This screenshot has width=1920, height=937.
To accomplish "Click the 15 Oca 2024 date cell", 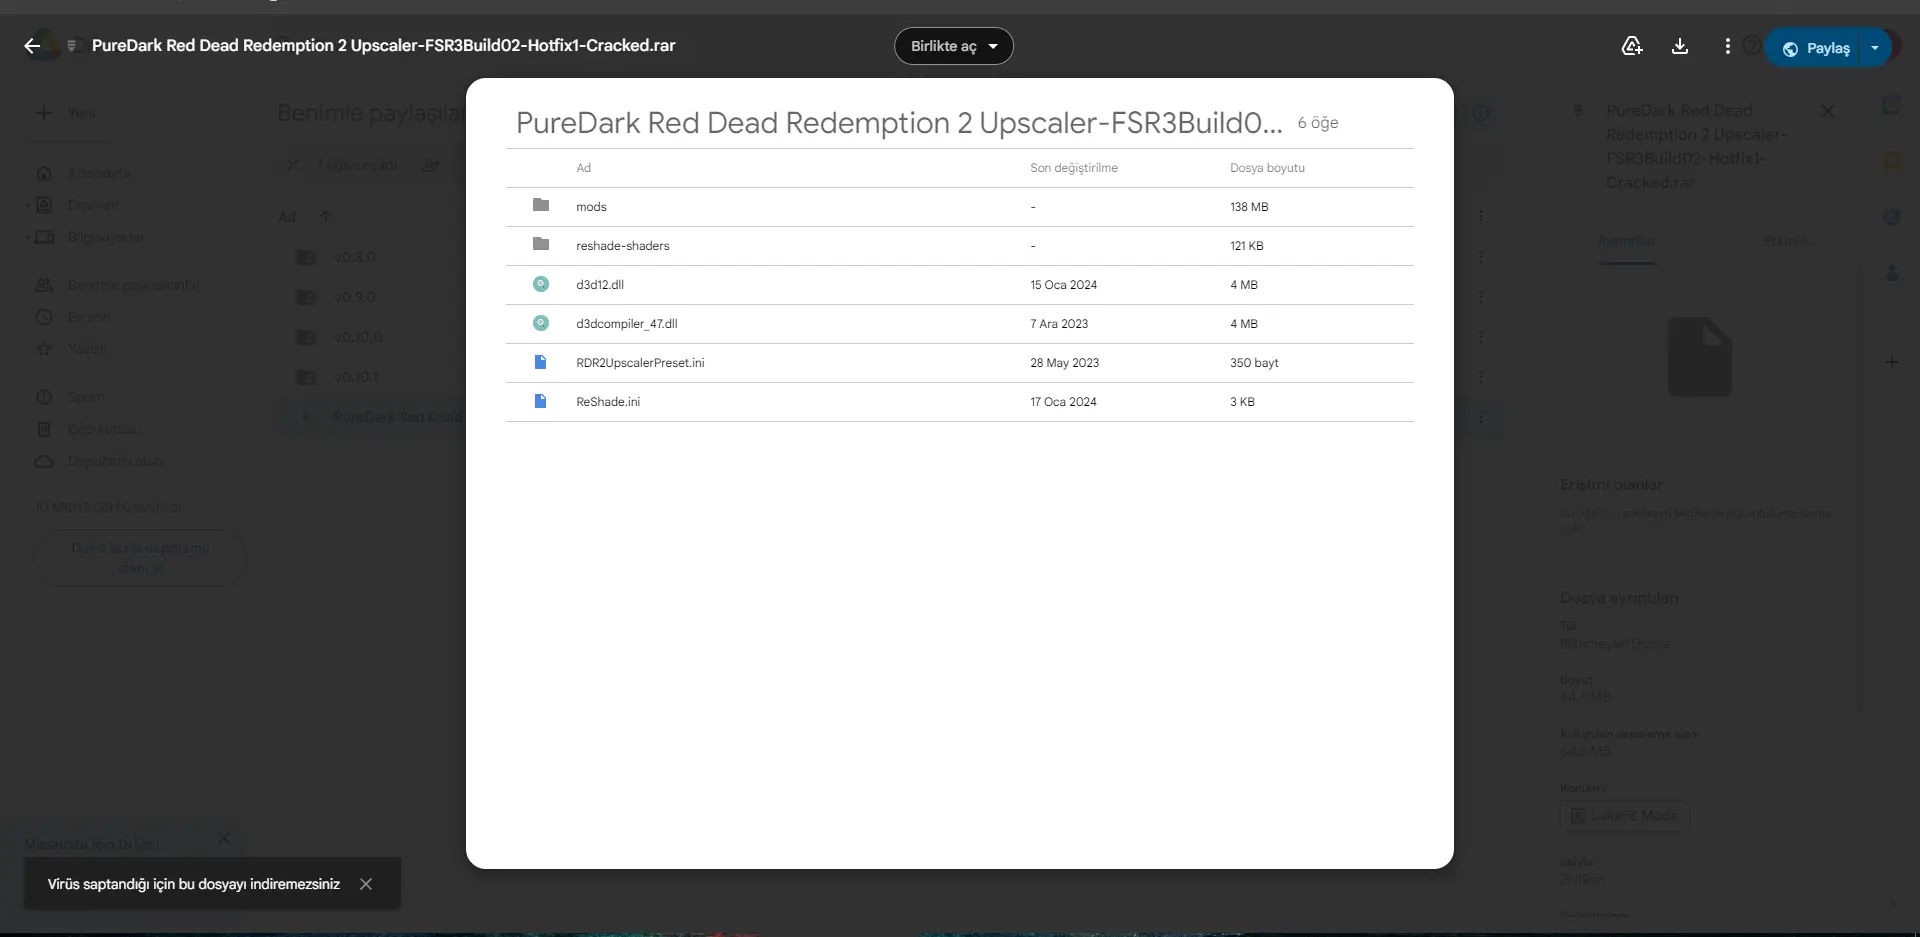I will pos(1063,285).
